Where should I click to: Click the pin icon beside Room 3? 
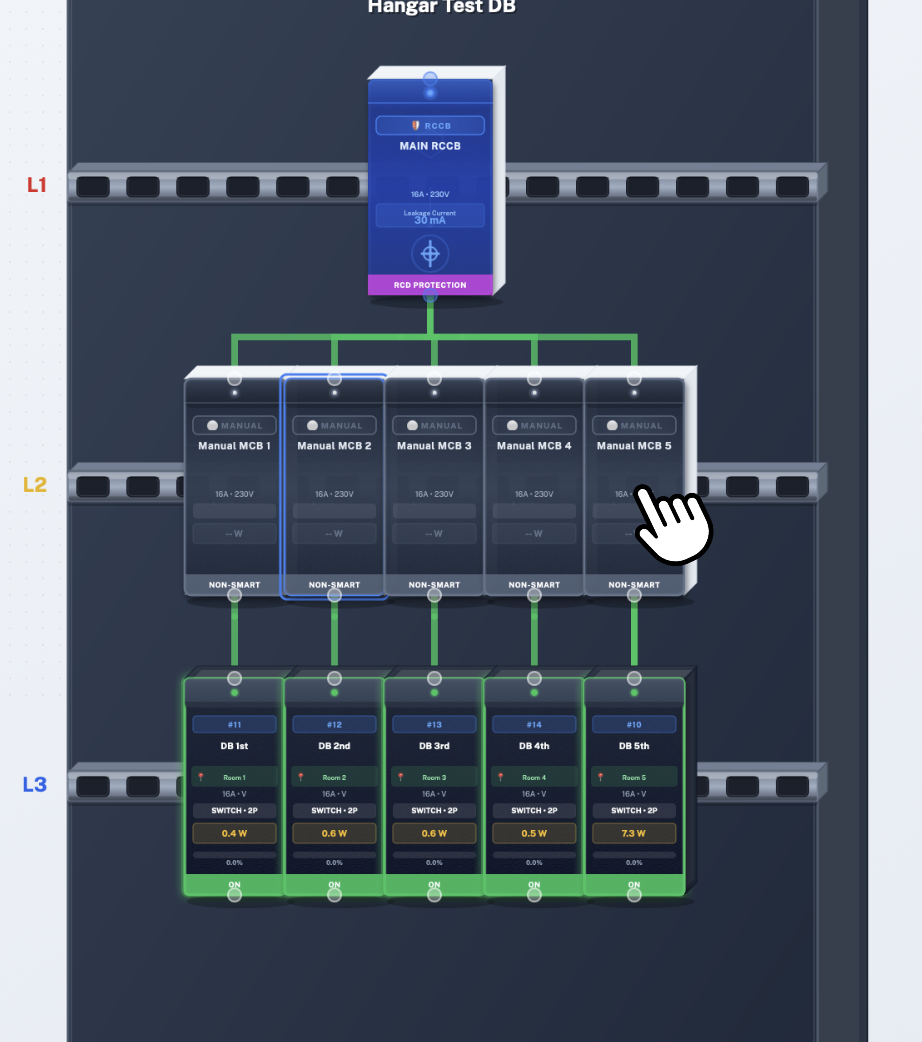point(401,777)
